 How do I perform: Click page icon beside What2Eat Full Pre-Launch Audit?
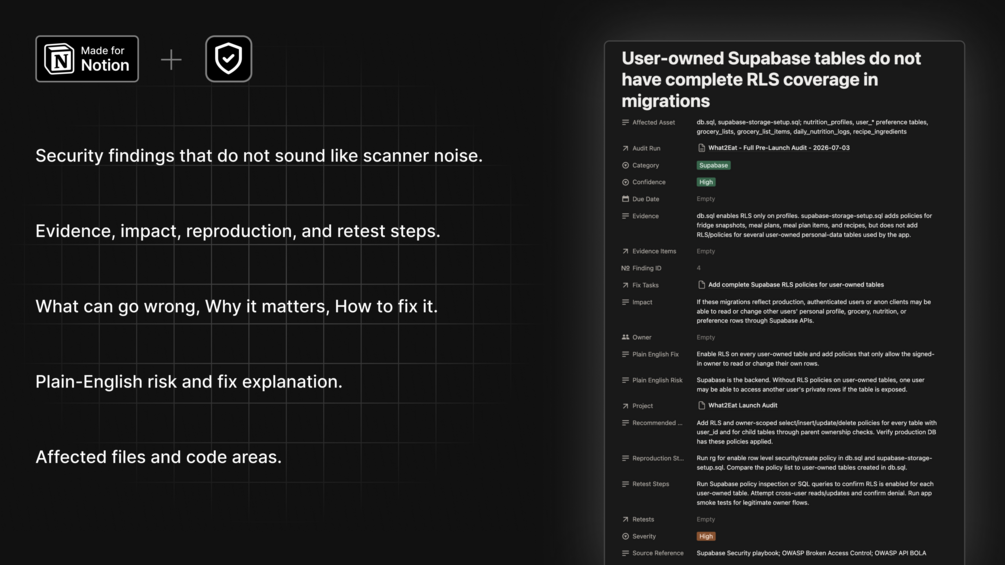point(701,147)
